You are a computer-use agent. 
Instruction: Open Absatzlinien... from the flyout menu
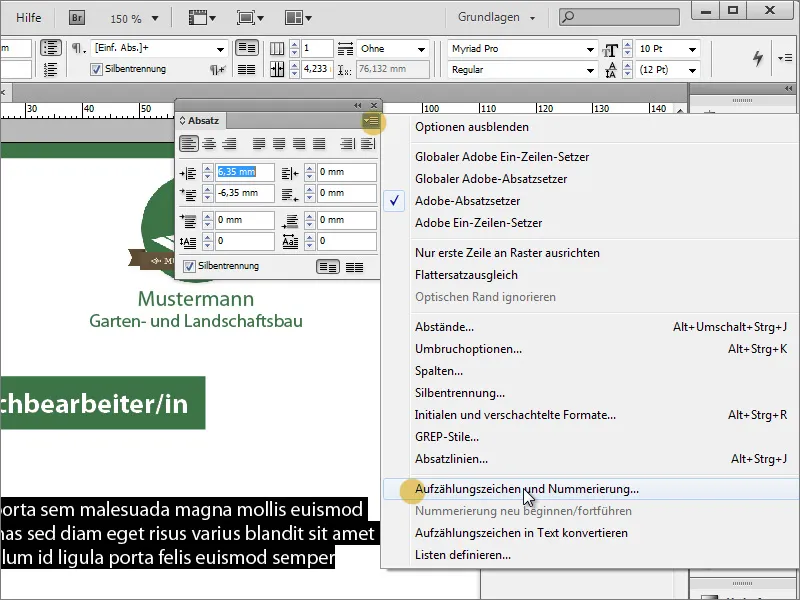pyautogui.click(x=452, y=459)
